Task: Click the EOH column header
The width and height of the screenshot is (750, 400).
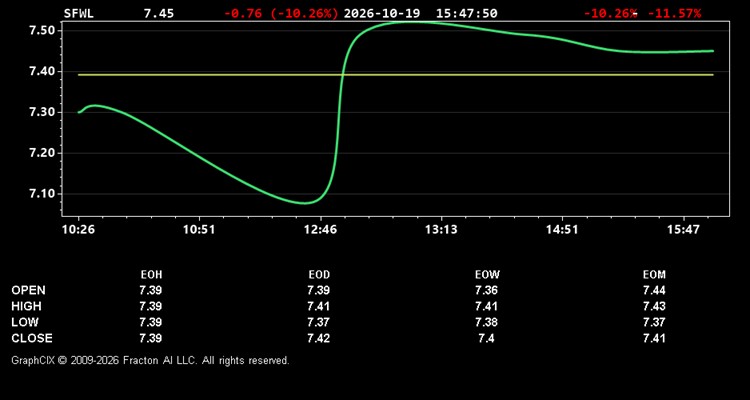Action: (151, 275)
